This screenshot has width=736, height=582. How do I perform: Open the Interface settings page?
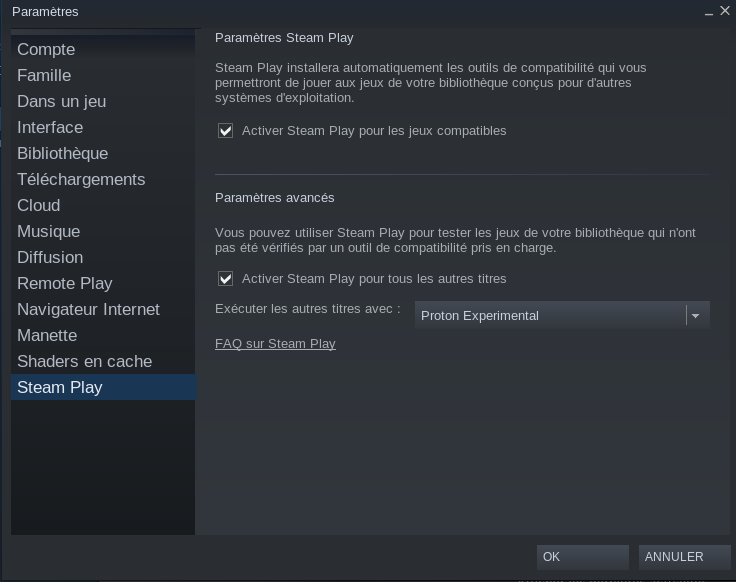[x=50, y=127]
